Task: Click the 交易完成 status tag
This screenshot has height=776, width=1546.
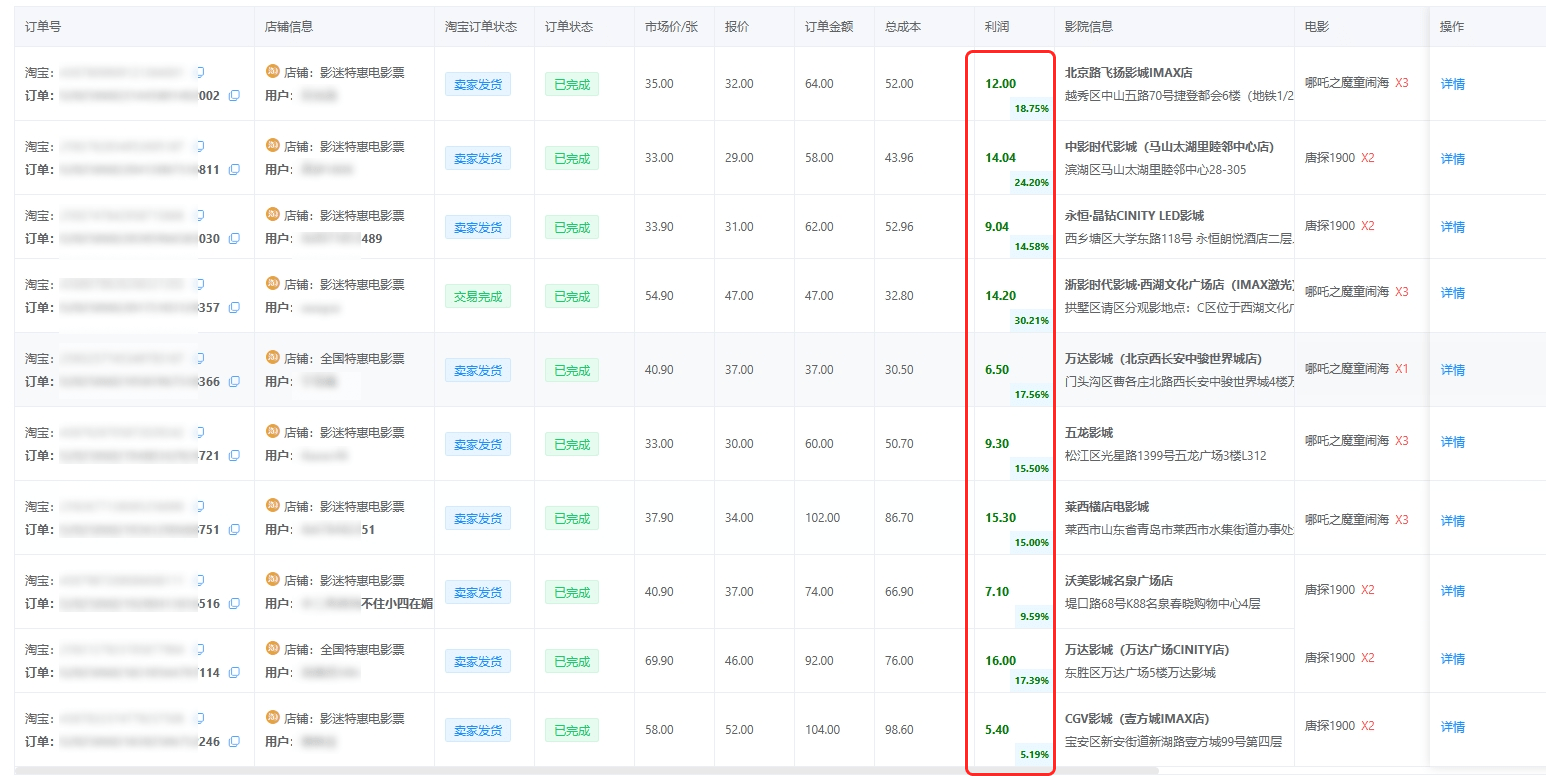Action: point(478,296)
